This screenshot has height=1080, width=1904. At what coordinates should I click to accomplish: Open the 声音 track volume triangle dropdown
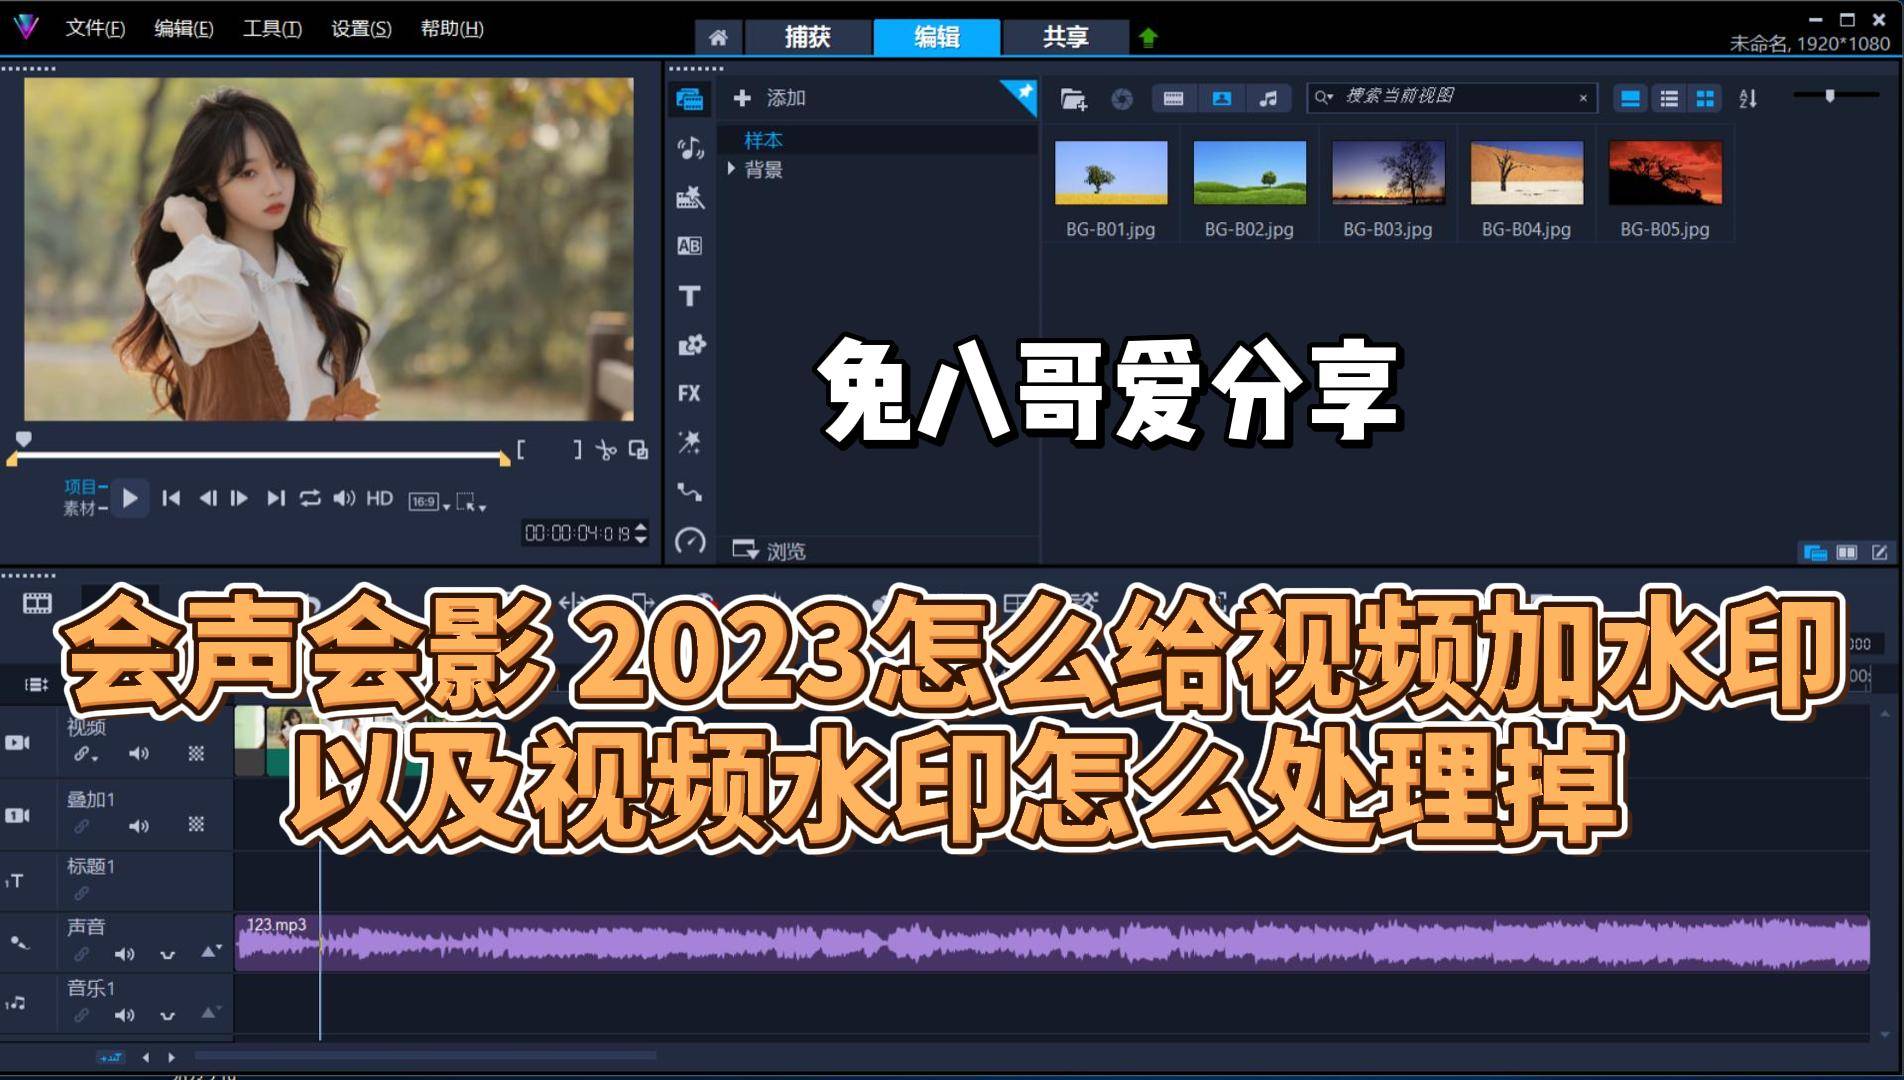(x=210, y=951)
